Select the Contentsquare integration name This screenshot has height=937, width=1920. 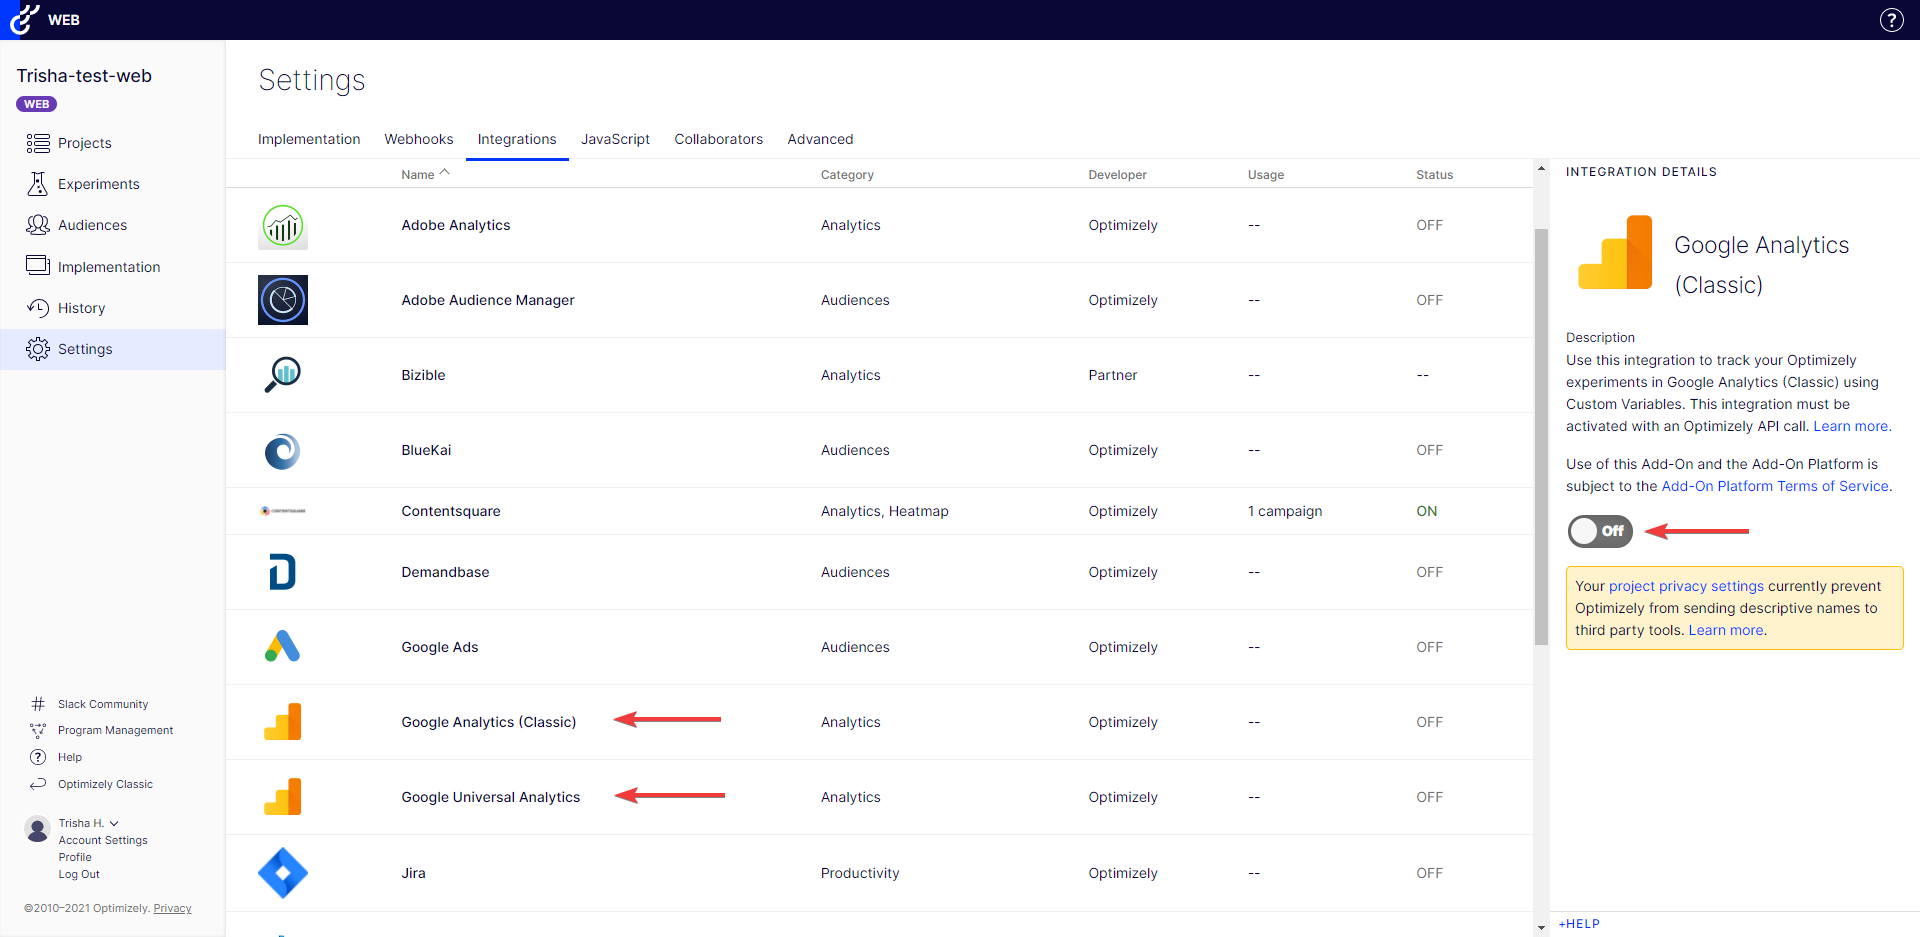click(x=451, y=511)
